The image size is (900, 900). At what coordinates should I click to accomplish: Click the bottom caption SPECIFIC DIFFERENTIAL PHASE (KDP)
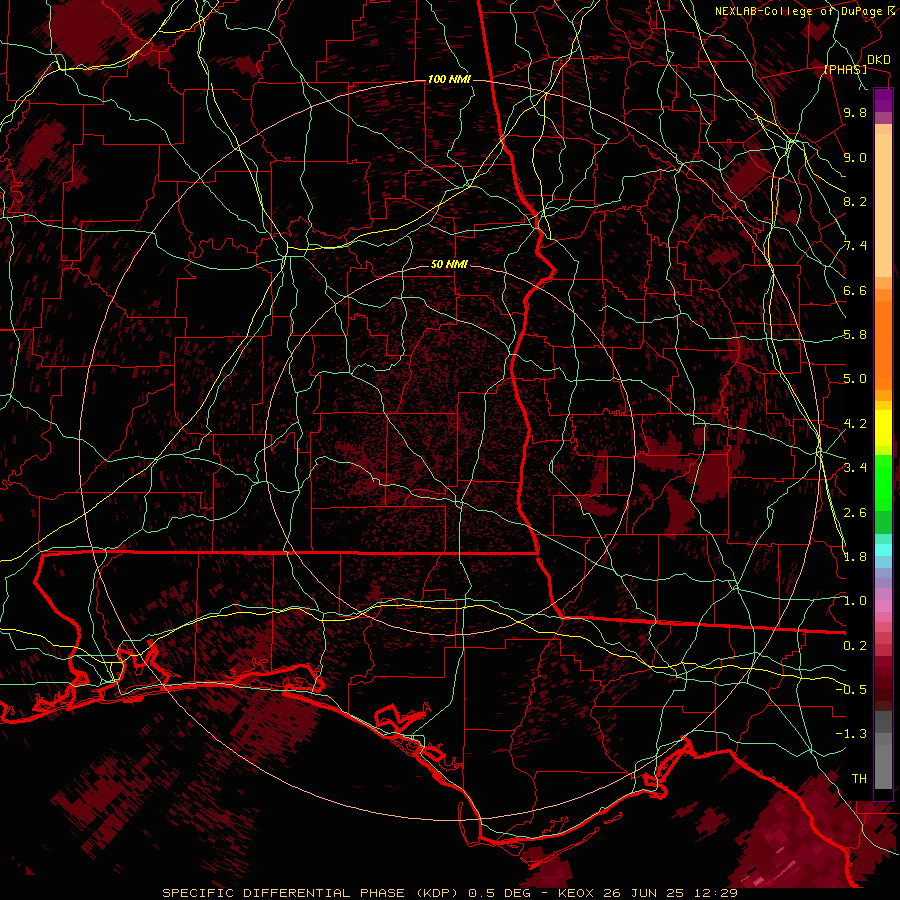pyautogui.click(x=313, y=893)
